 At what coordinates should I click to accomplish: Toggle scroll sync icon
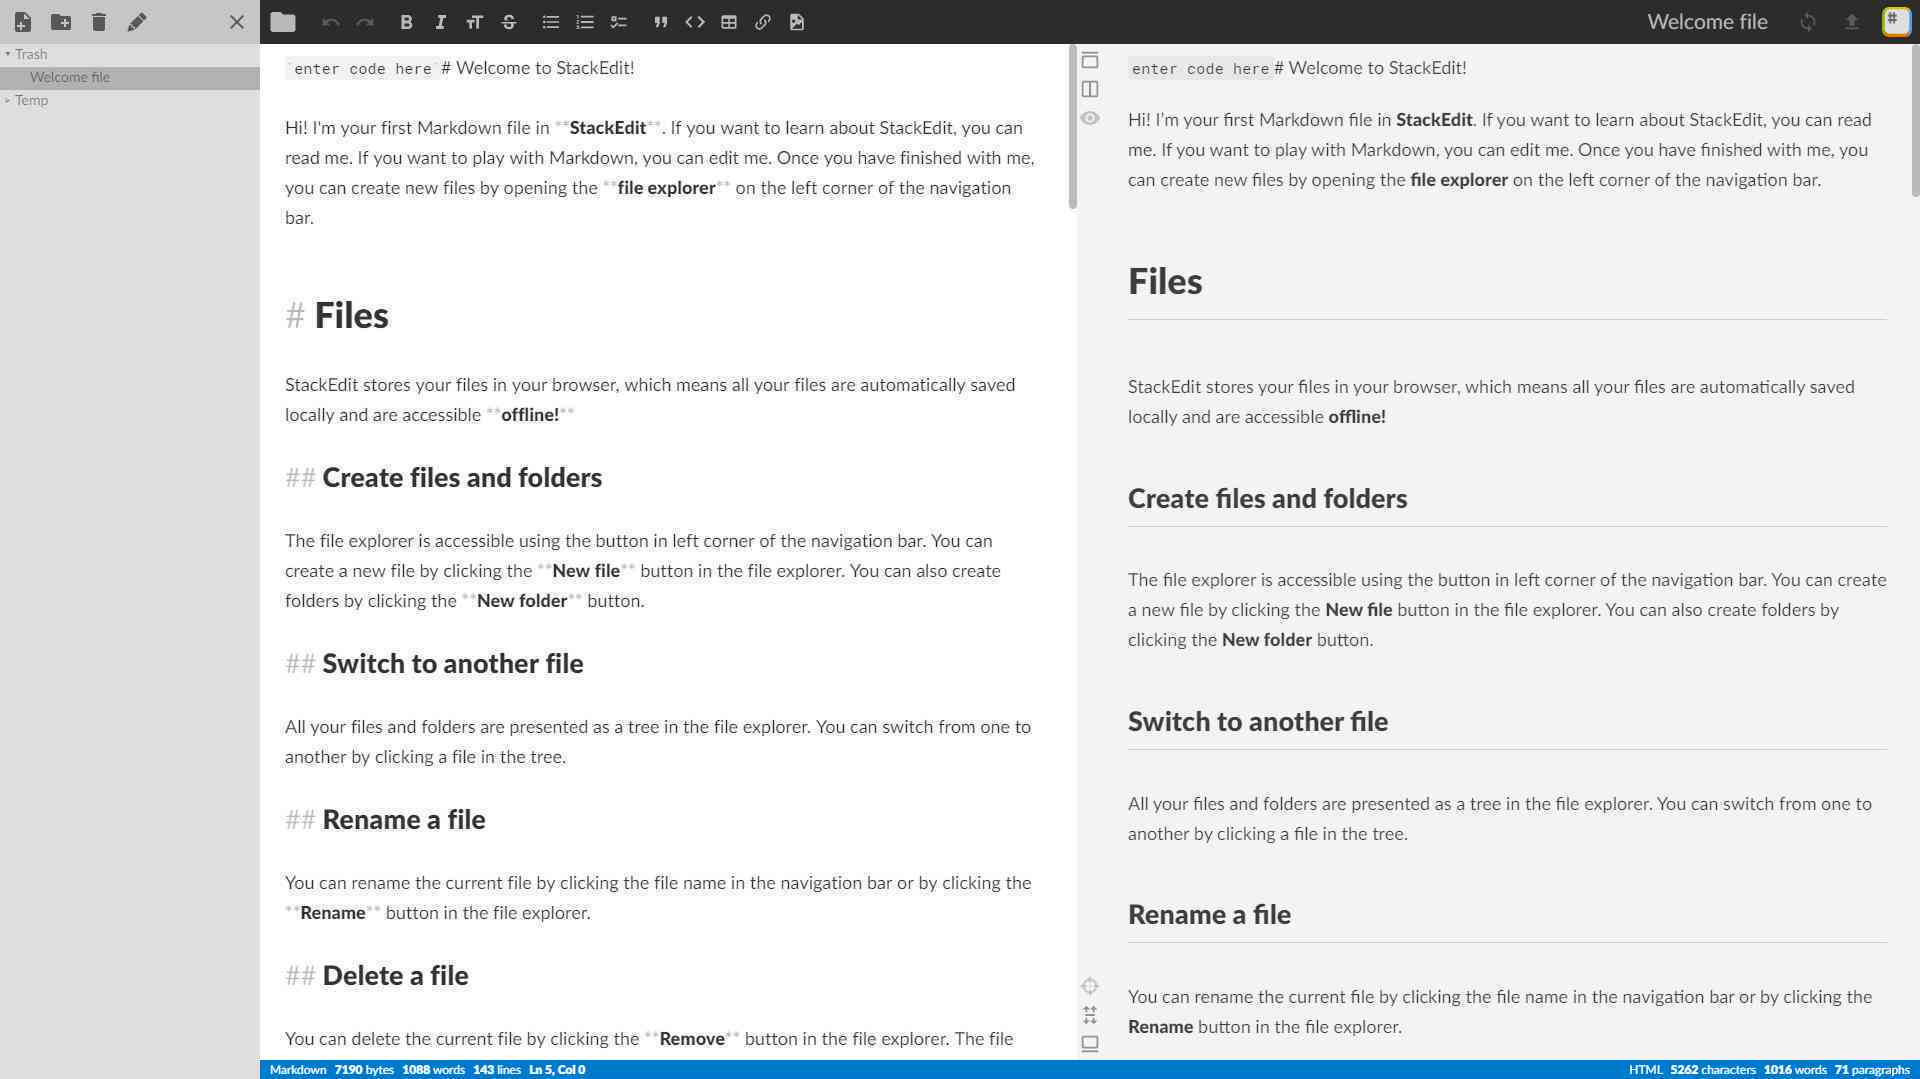click(x=1090, y=1015)
